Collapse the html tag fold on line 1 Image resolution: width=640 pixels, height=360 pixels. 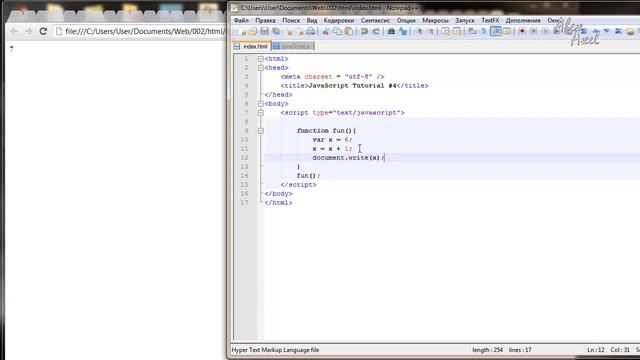pos(260,59)
